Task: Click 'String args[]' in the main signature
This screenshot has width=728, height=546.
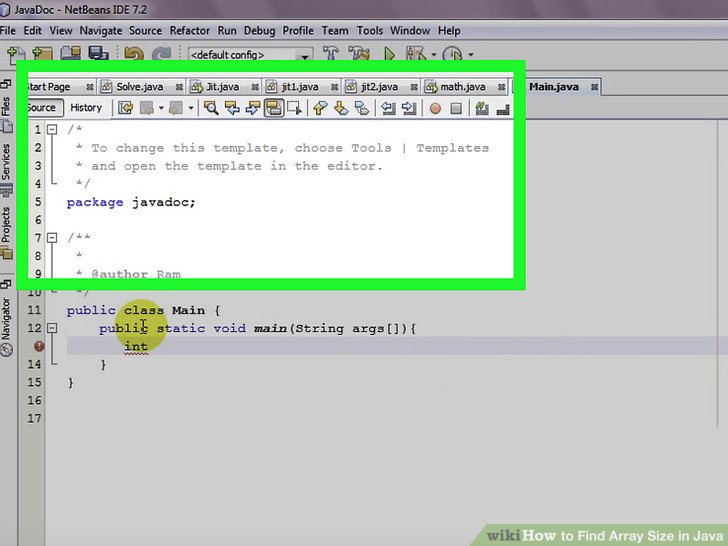Action: [x=347, y=328]
